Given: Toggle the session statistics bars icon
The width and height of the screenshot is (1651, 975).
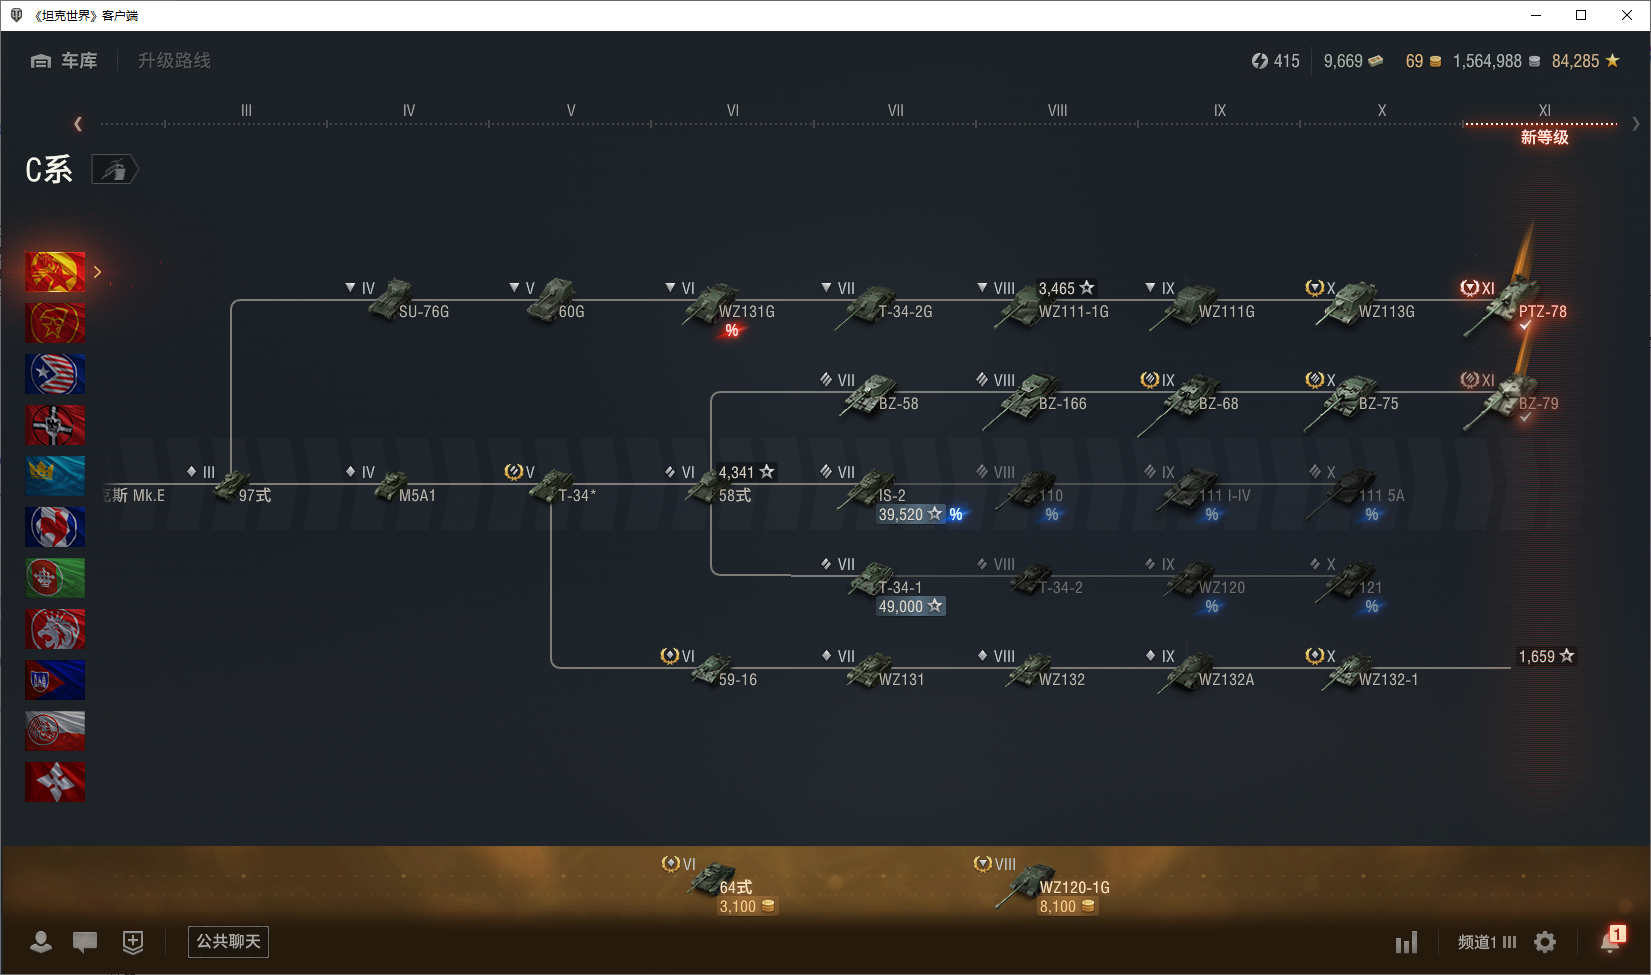Looking at the screenshot, I should coord(1406,942).
